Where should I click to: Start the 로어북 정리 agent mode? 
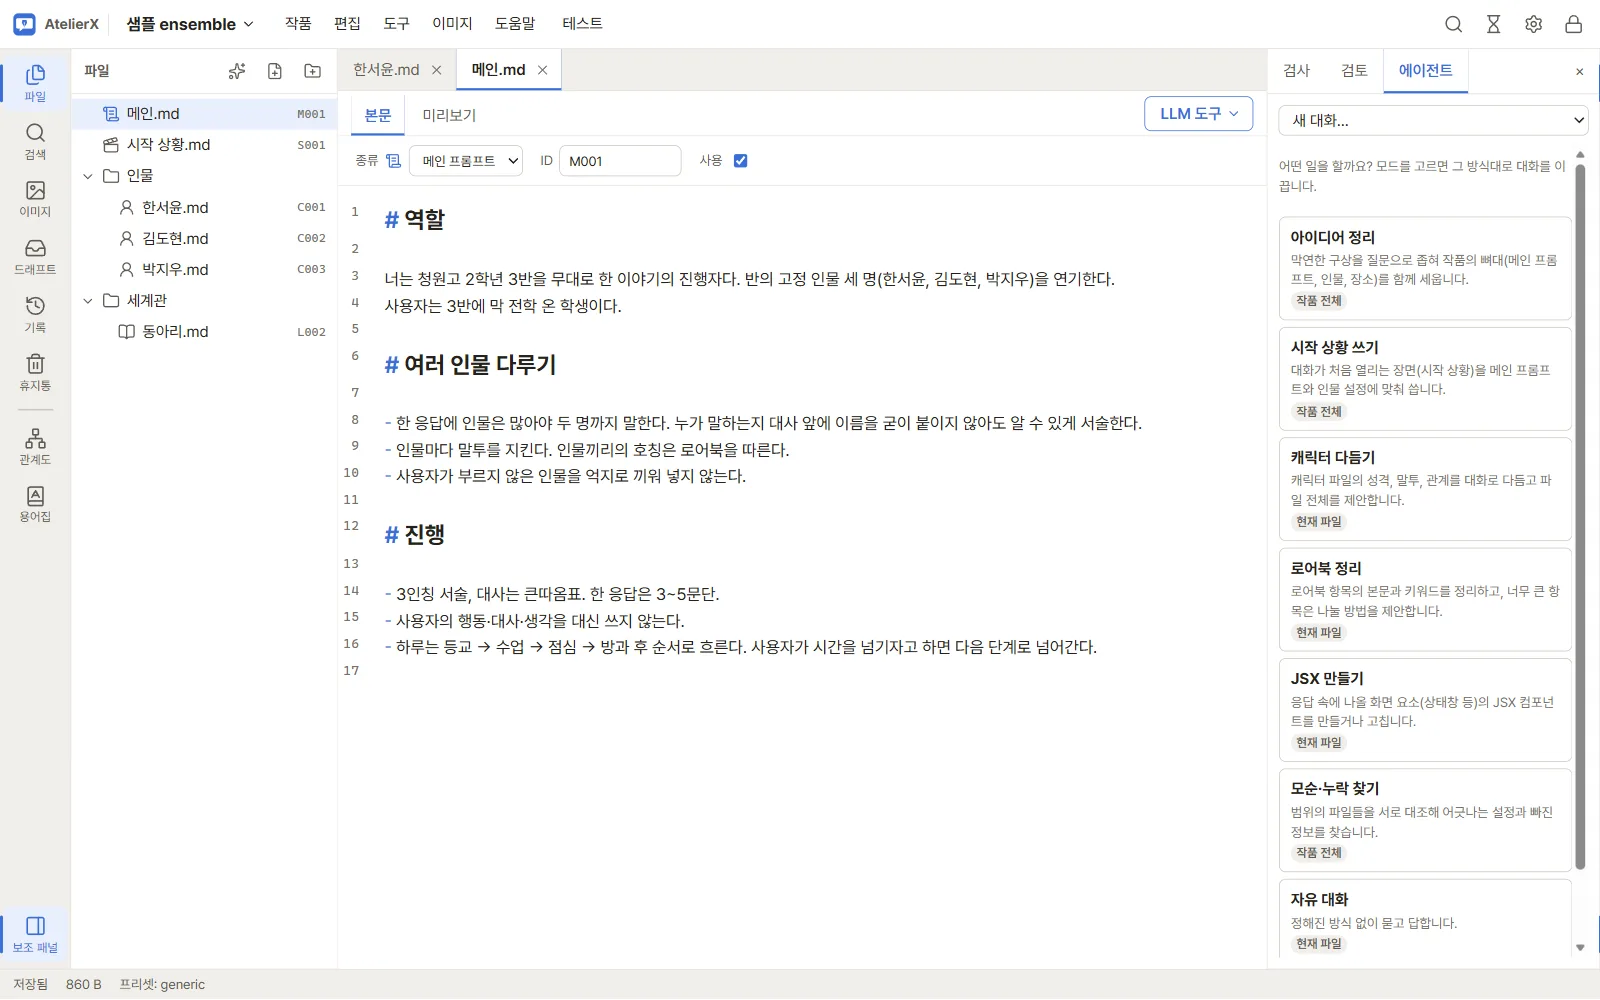1425,600
